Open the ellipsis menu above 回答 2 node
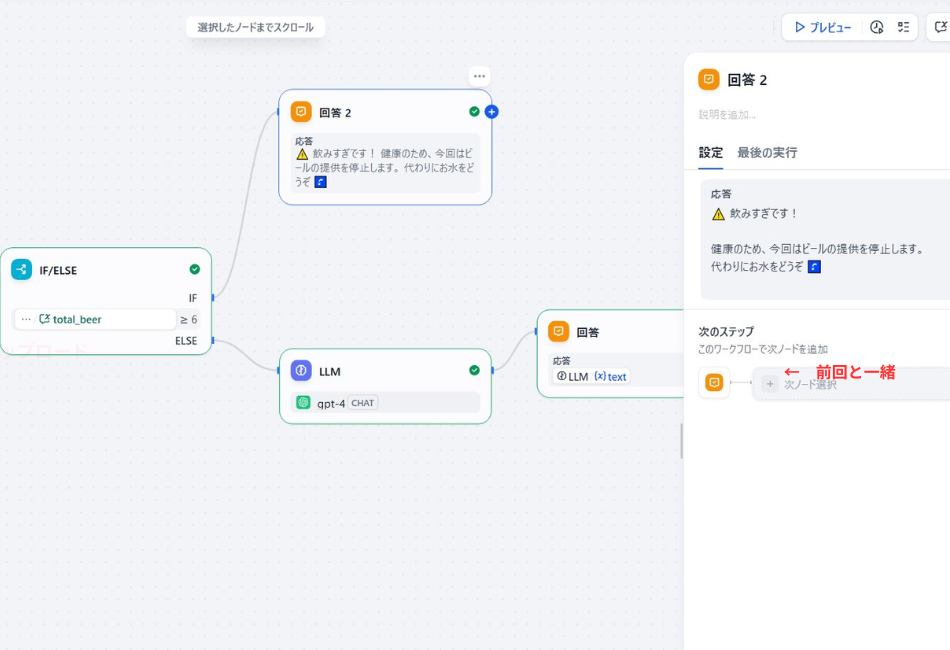Screen dimensions: 950x650 (x=479, y=75)
